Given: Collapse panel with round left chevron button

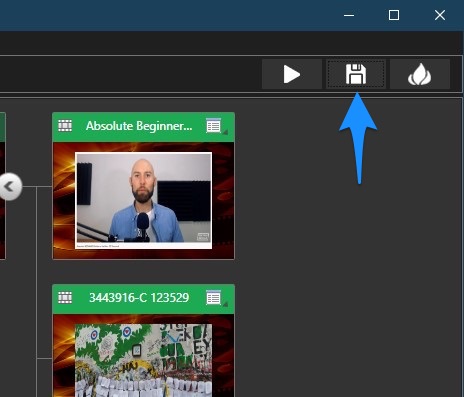Looking at the screenshot, I should pyautogui.click(x=10, y=187).
